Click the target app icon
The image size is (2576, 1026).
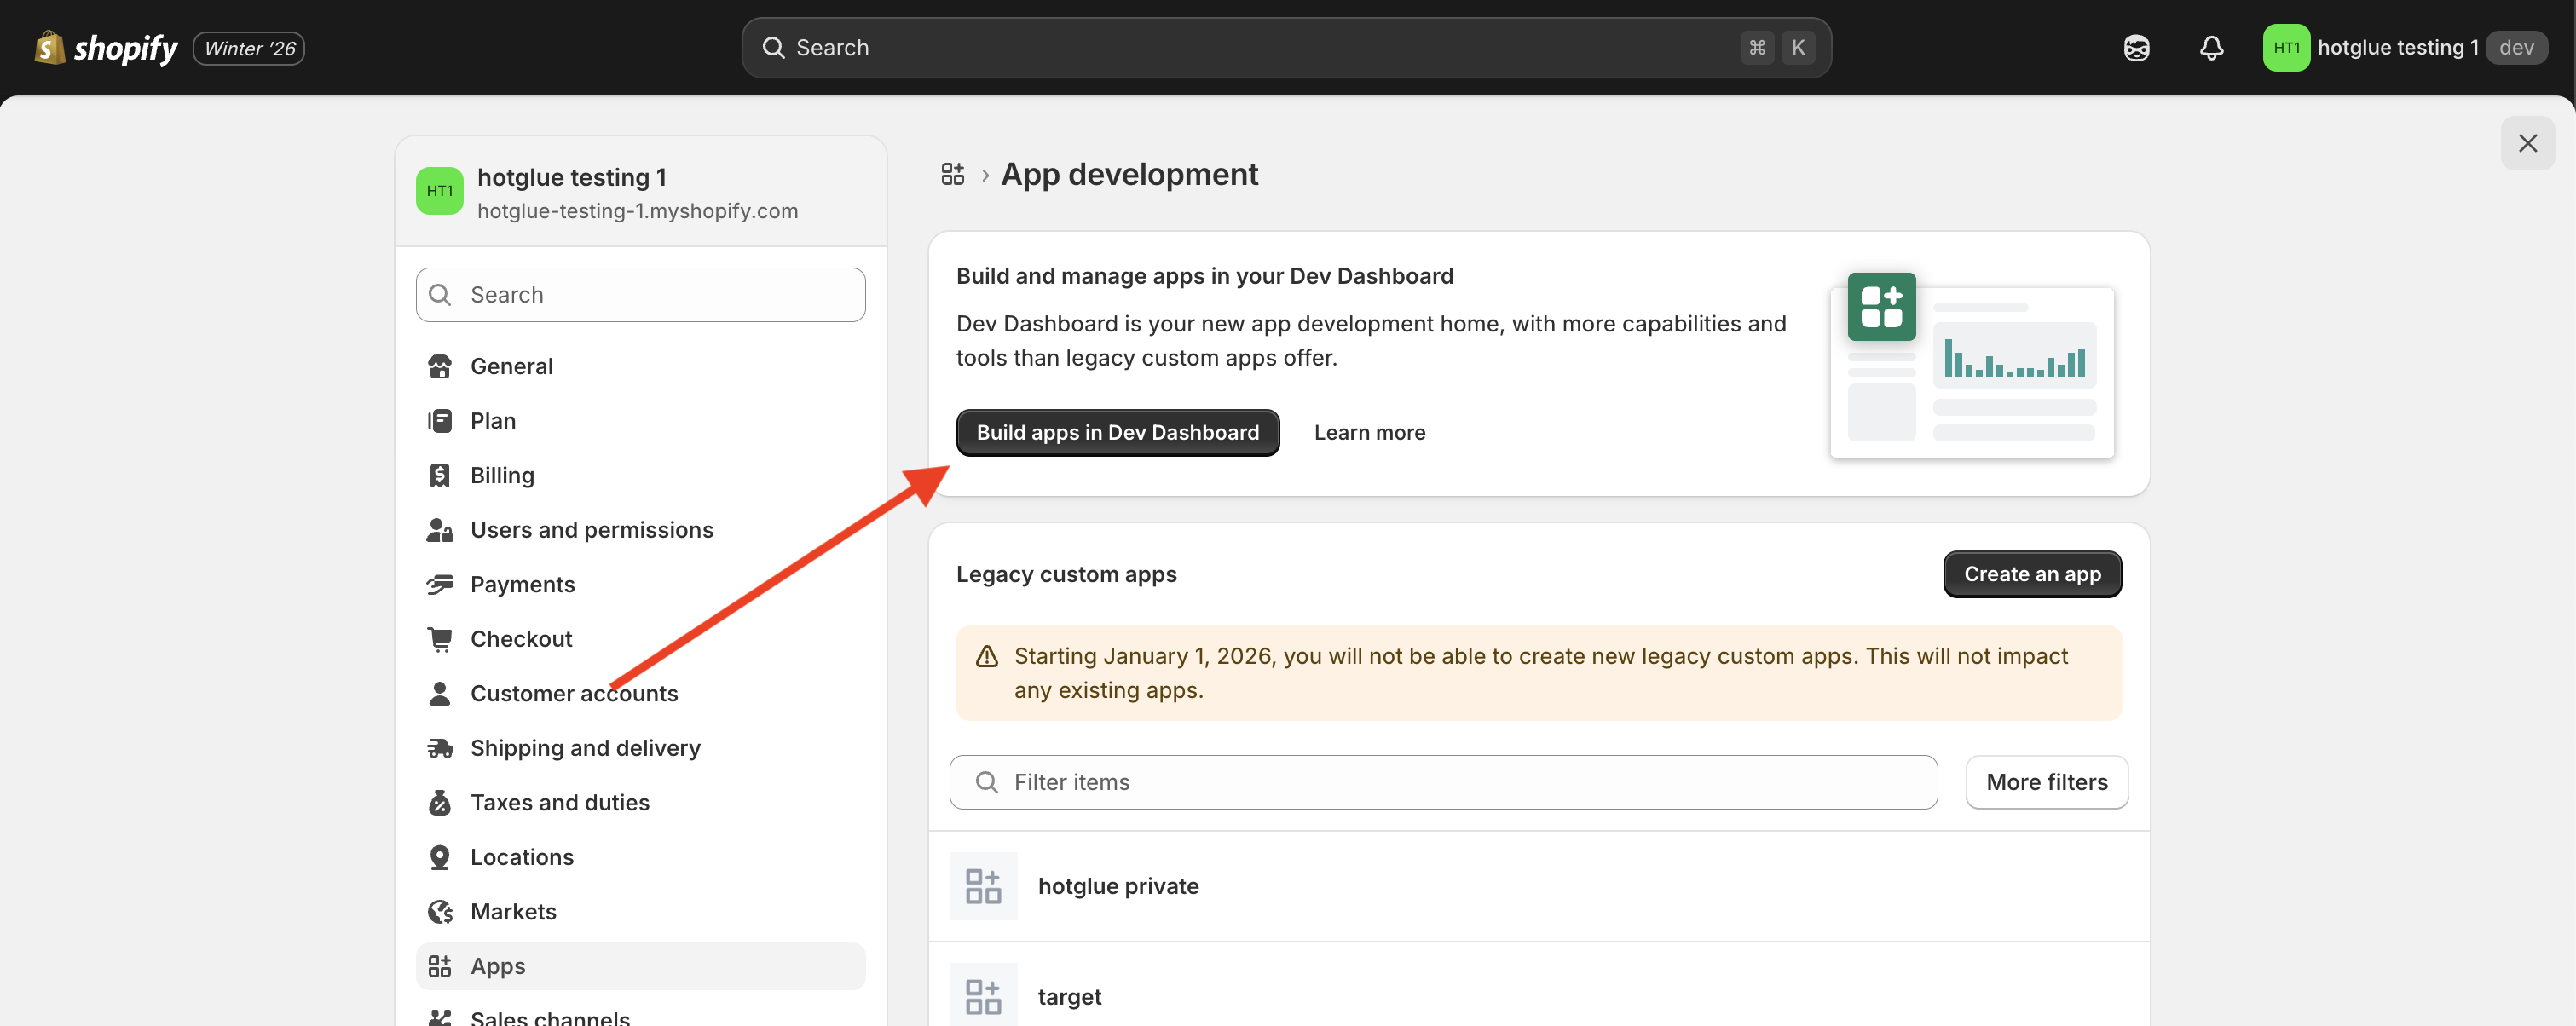point(982,995)
